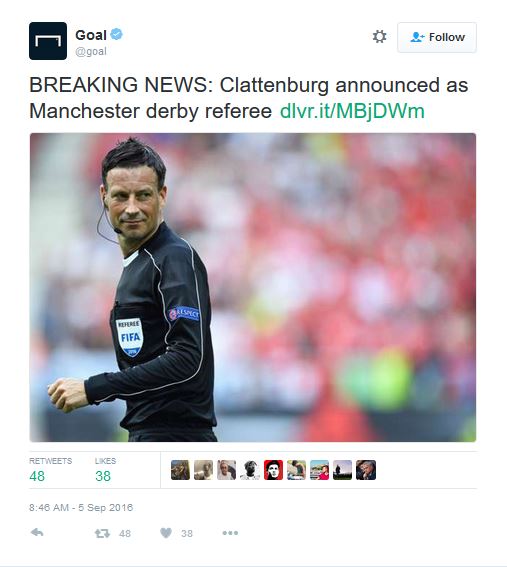
Task: Show the list of 38 likes
Action: 105,470
